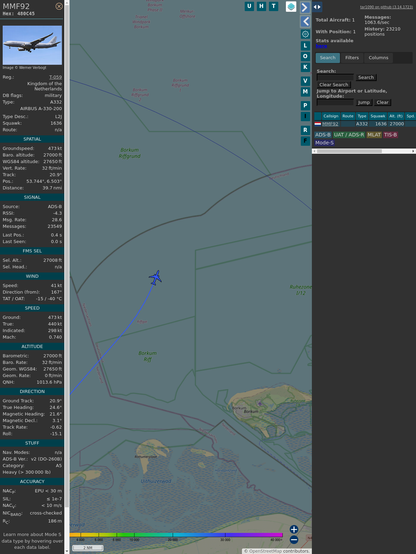Sort table by Callsign column
416x554 pixels.
331,116
